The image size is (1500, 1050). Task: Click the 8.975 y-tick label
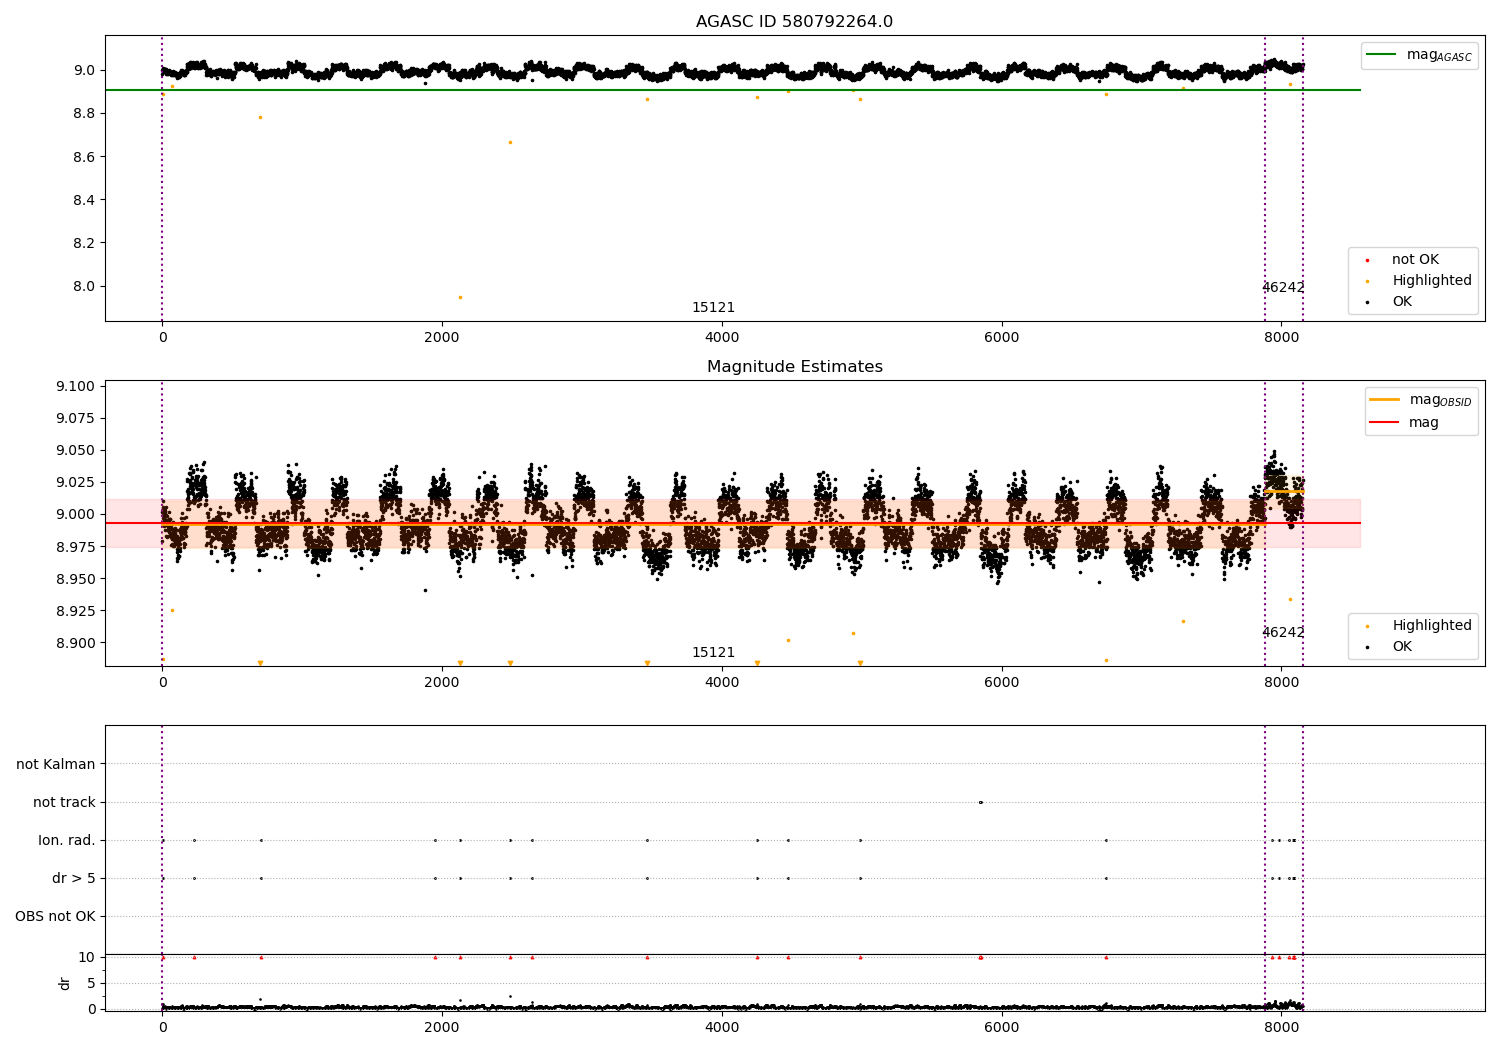[x=76, y=546]
